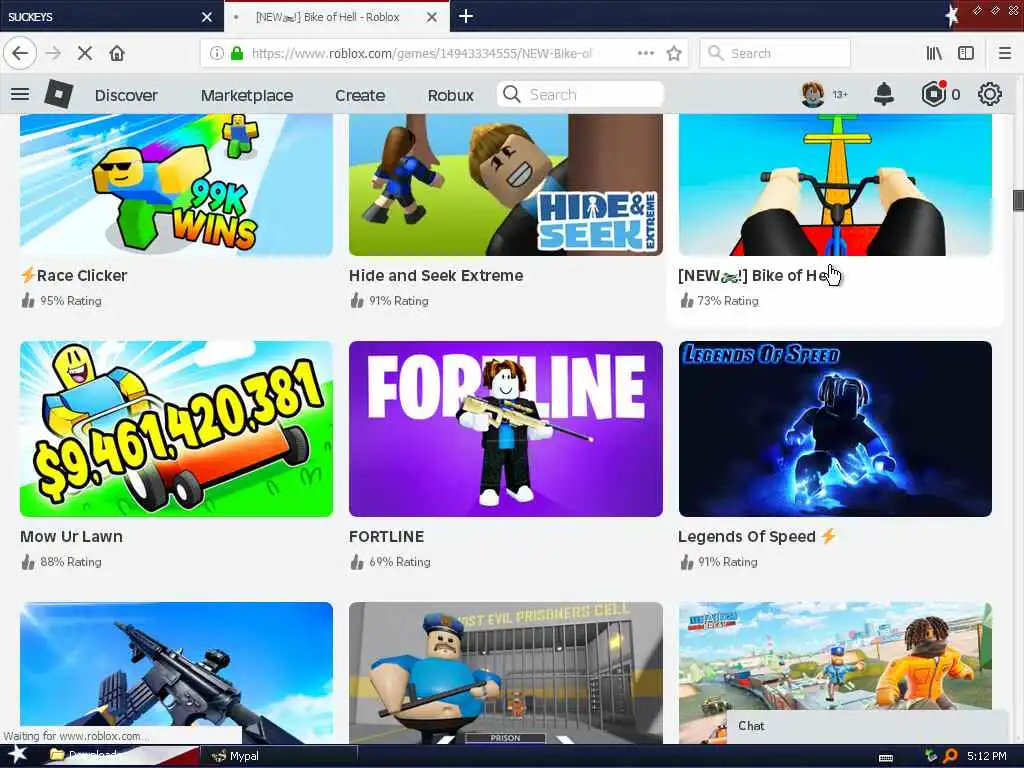Open Race Clicker game title link

[74, 276]
